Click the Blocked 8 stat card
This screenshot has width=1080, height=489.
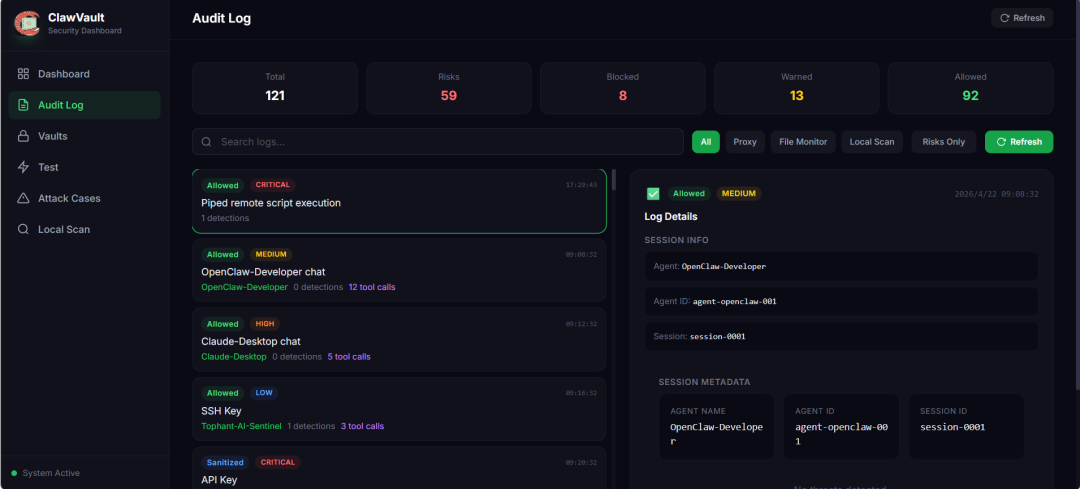(x=623, y=88)
